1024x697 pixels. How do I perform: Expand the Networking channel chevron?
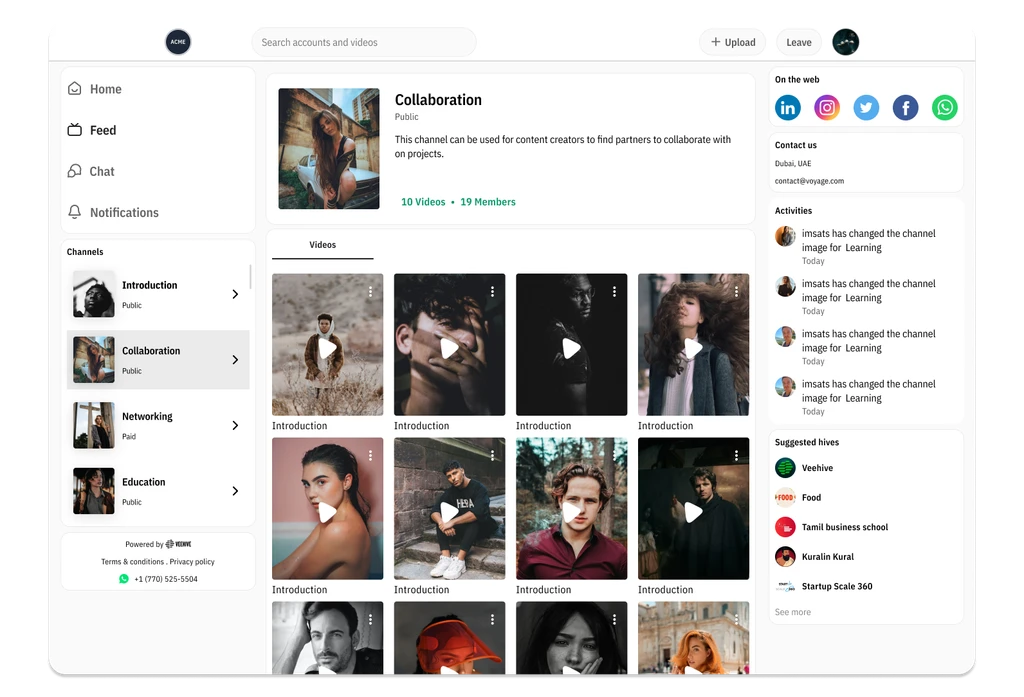point(236,425)
